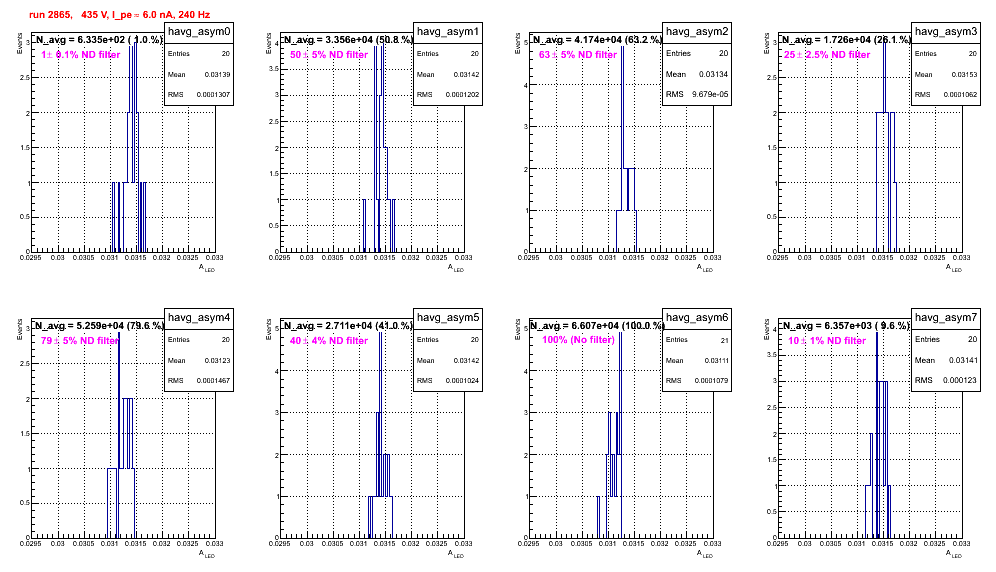Click the '25± 2.5% ND filter' label
996x572 pixels.
pos(827,55)
